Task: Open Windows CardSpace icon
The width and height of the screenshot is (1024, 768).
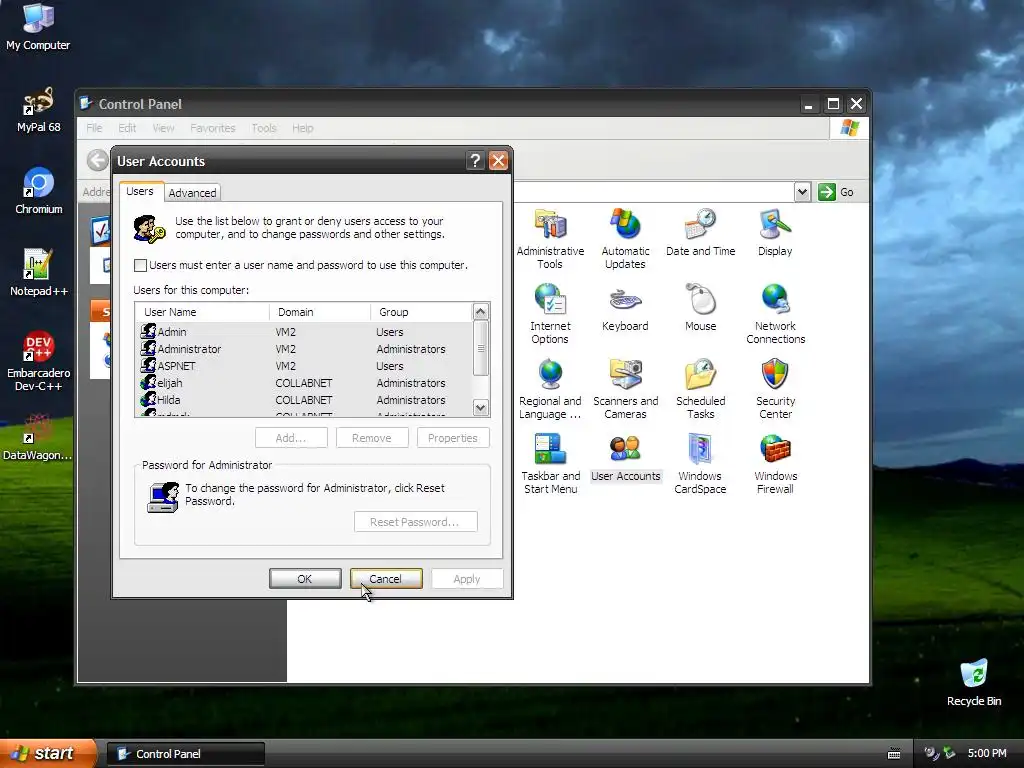Action: pyautogui.click(x=700, y=464)
